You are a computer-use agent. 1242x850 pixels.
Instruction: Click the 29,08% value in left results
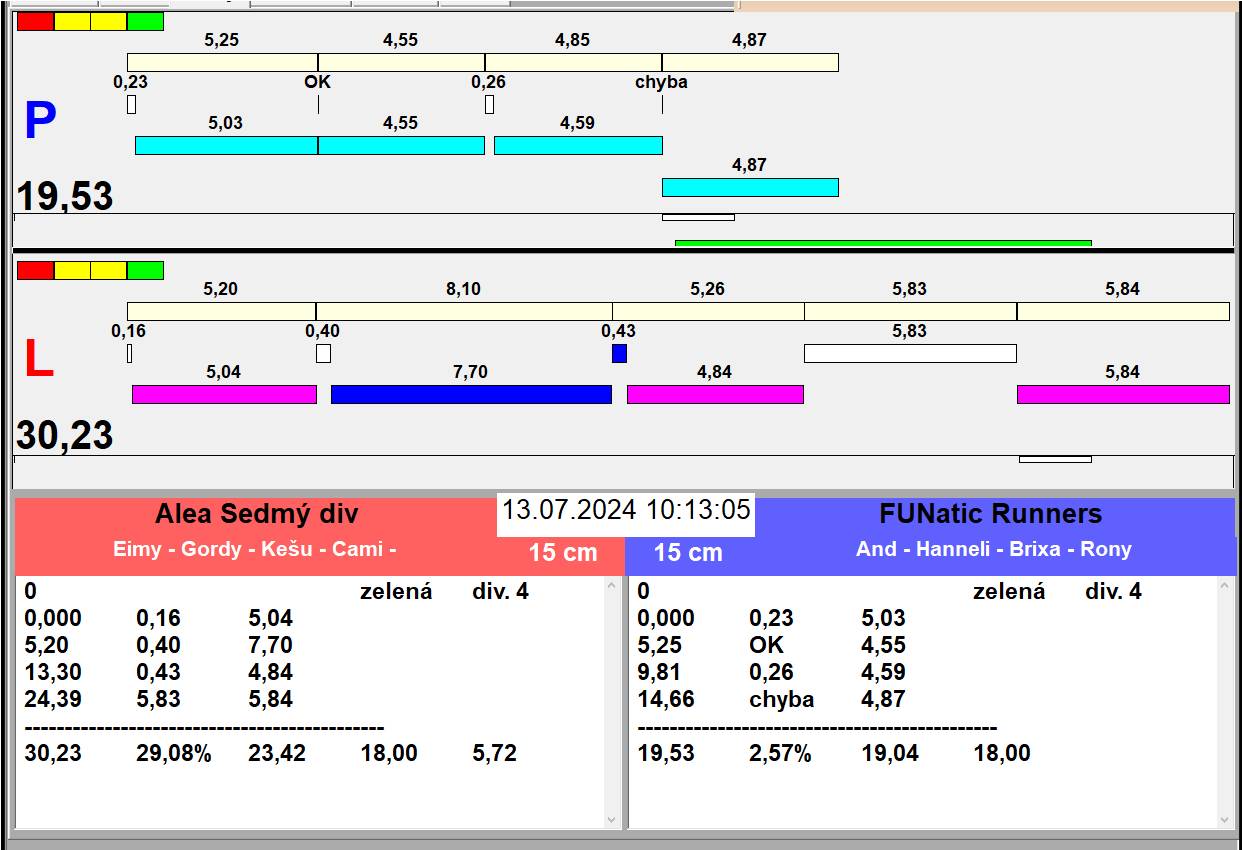click(x=174, y=753)
